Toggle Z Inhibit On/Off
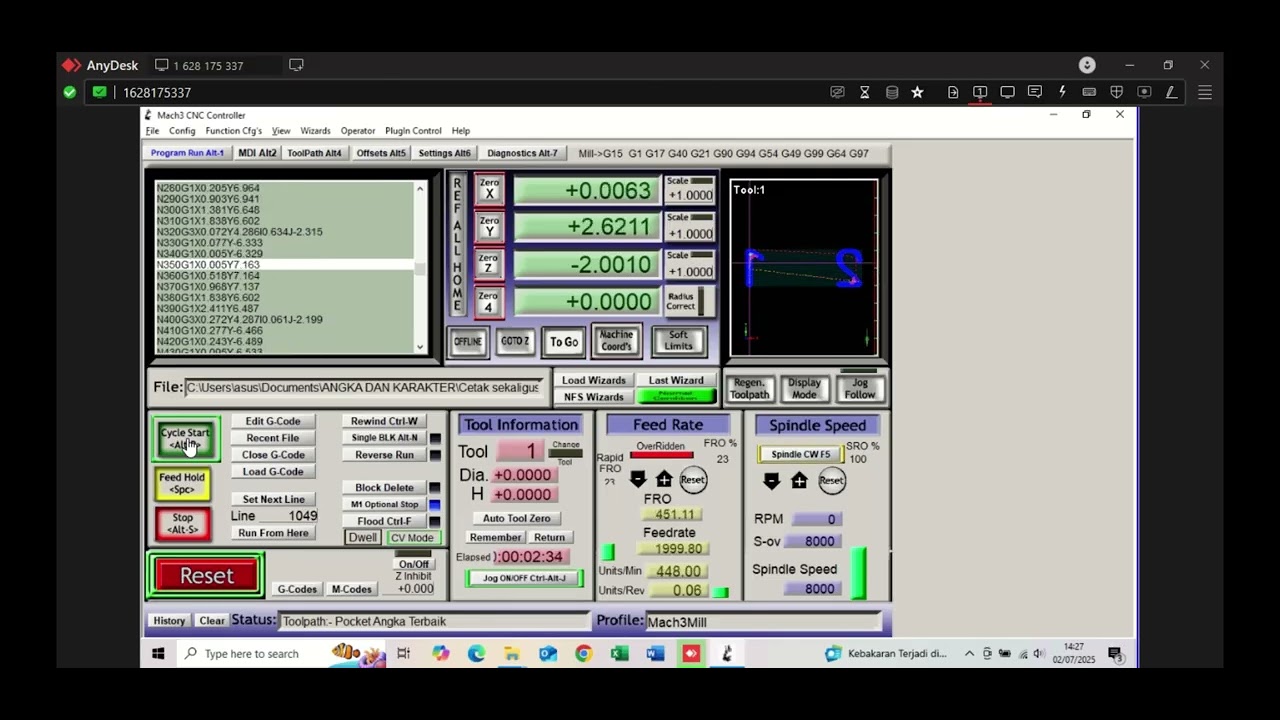Image resolution: width=1280 pixels, height=720 pixels. pyautogui.click(x=413, y=564)
